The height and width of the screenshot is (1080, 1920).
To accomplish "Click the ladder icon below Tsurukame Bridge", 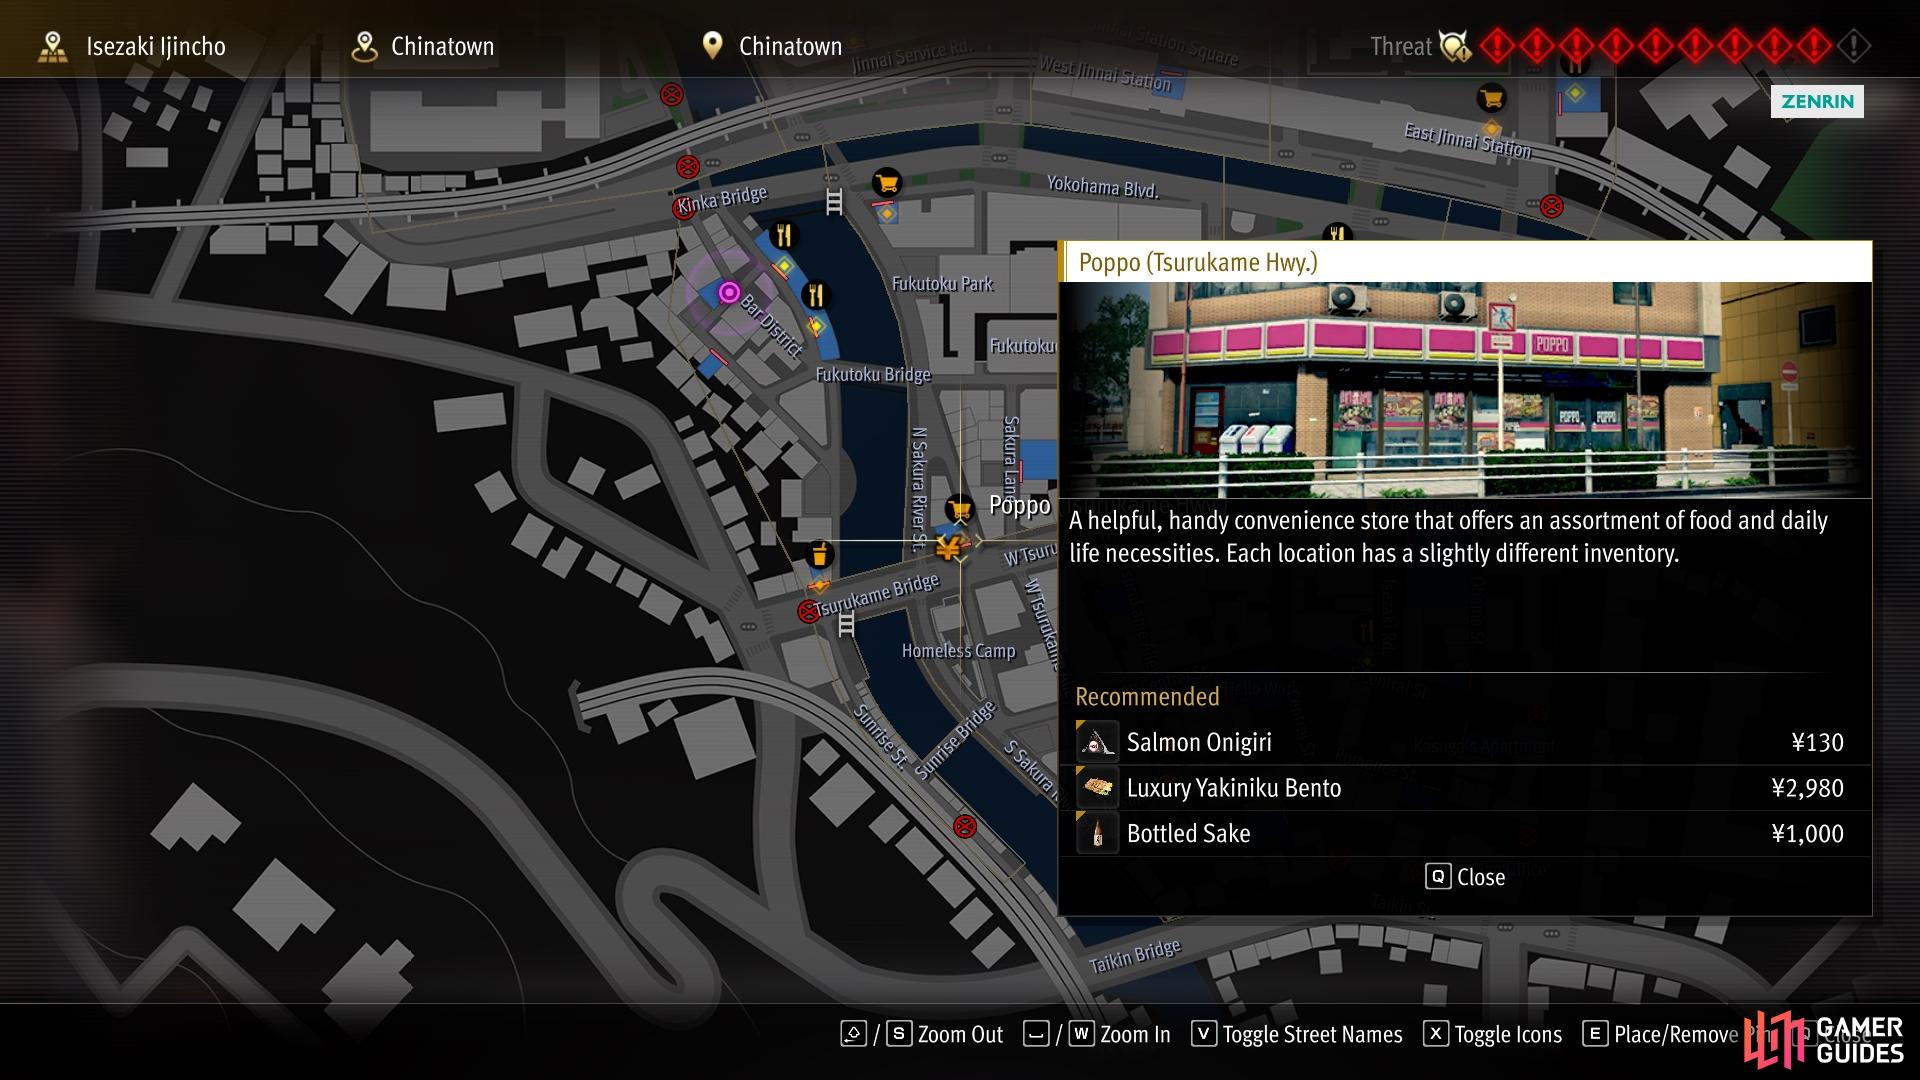I will pos(846,624).
